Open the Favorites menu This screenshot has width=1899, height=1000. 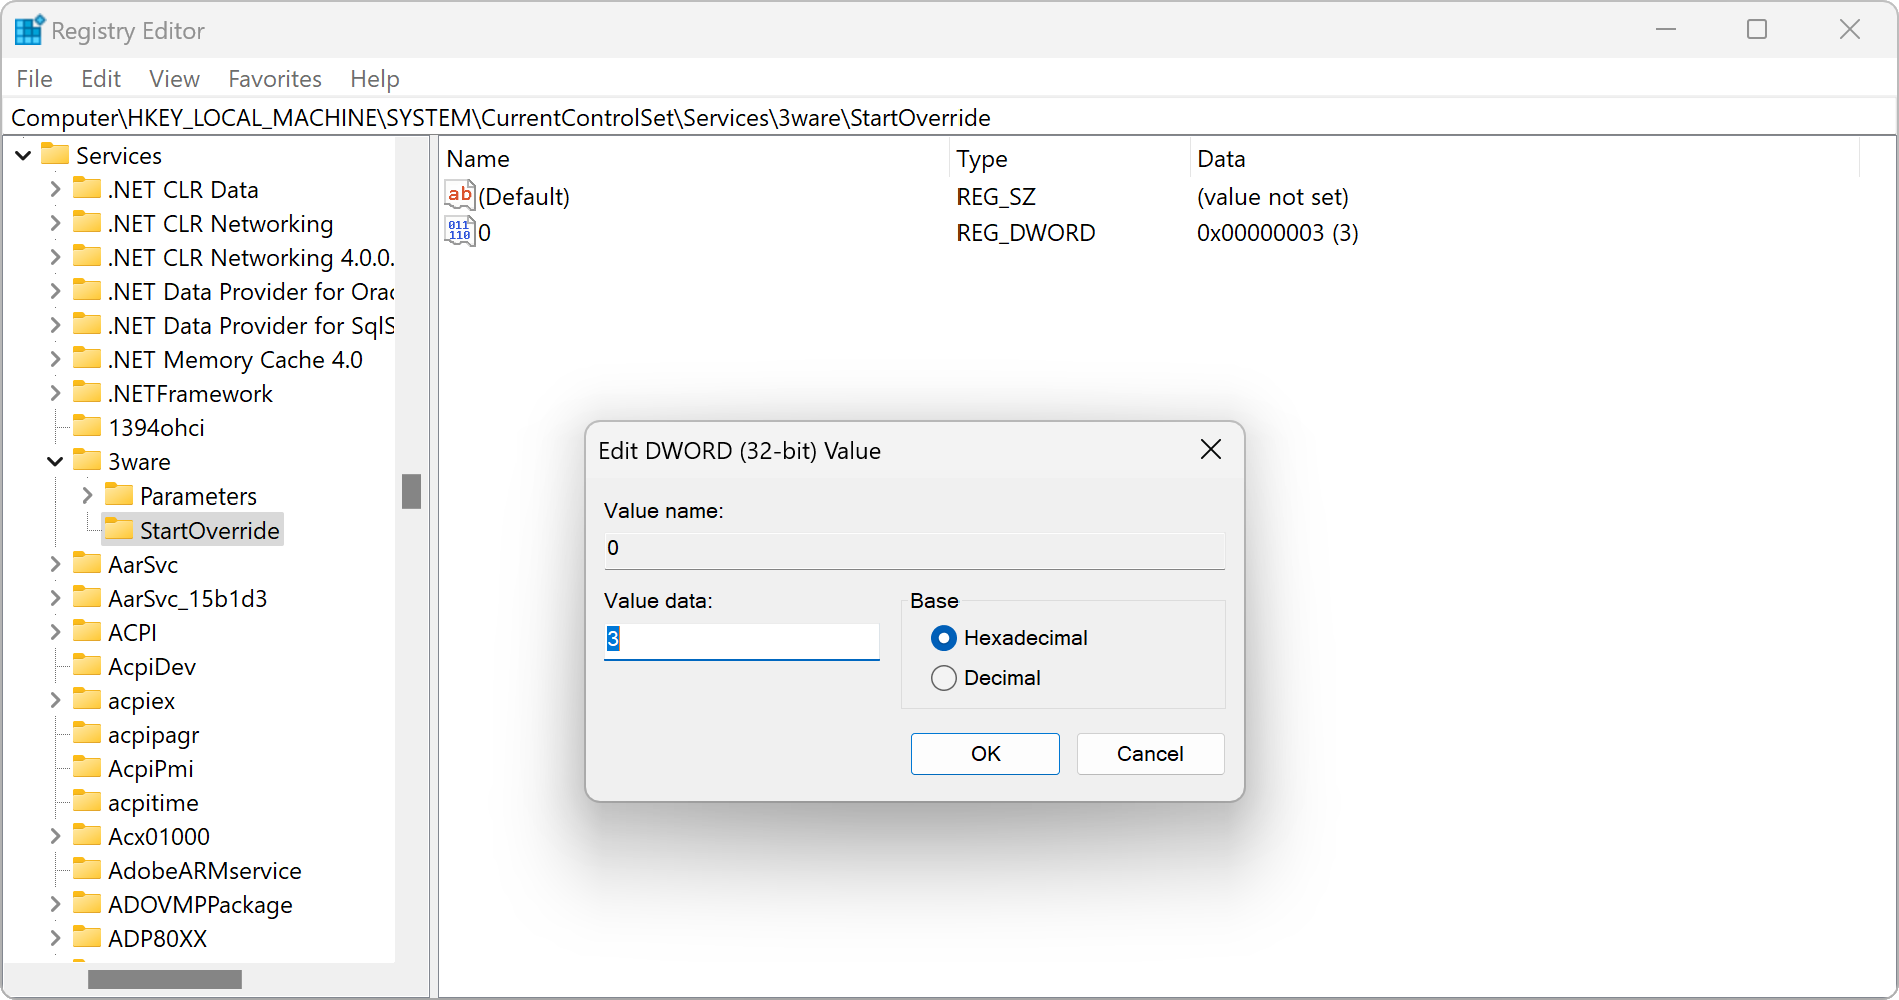[275, 79]
